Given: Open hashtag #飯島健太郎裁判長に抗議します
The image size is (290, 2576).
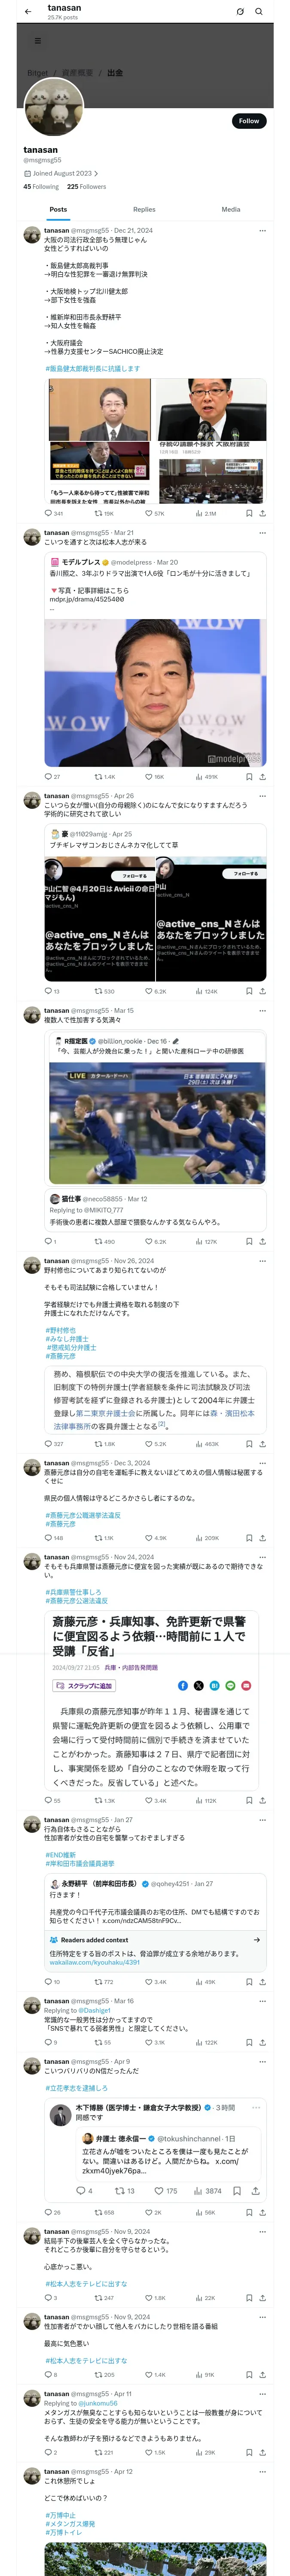Looking at the screenshot, I should (92, 369).
